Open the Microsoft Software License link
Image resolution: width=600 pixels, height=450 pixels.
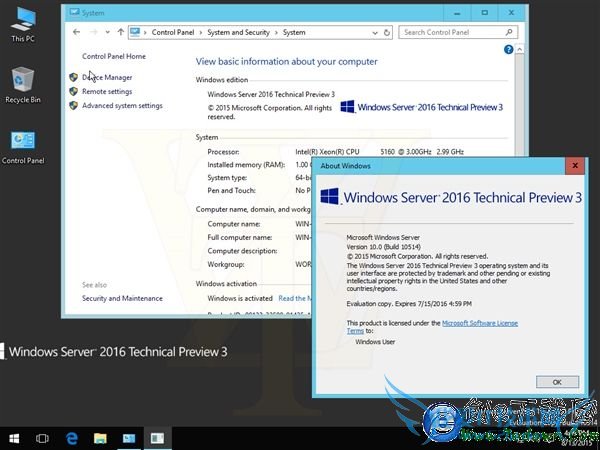pos(480,323)
